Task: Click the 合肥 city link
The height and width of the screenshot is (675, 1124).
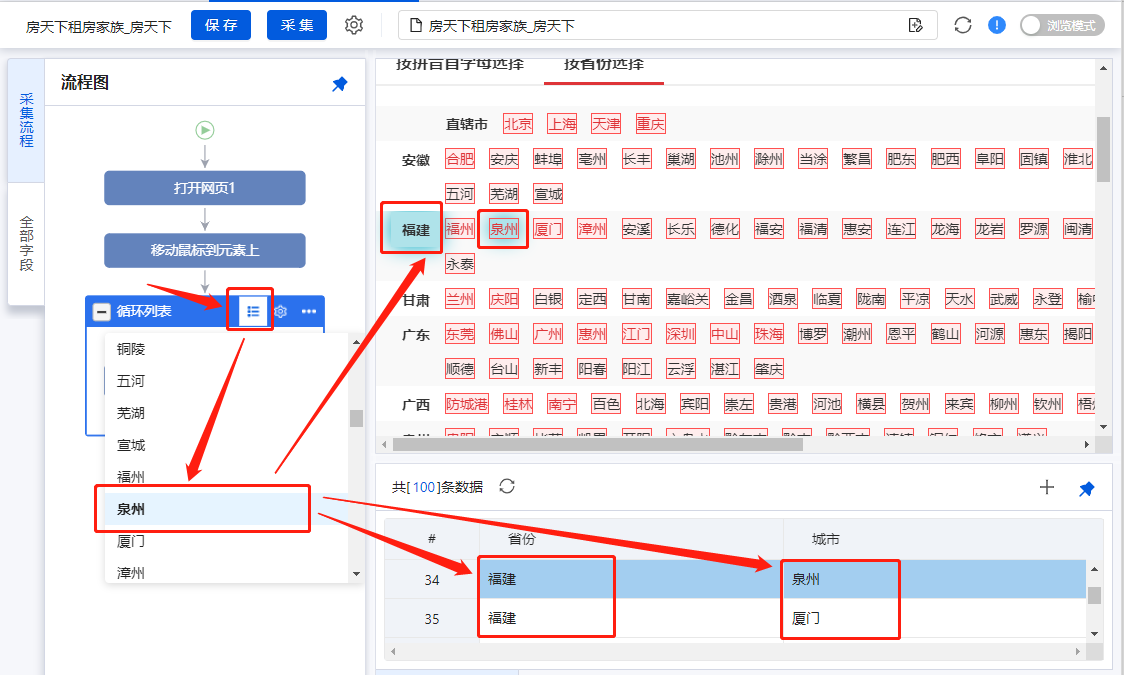Action: [x=459, y=159]
